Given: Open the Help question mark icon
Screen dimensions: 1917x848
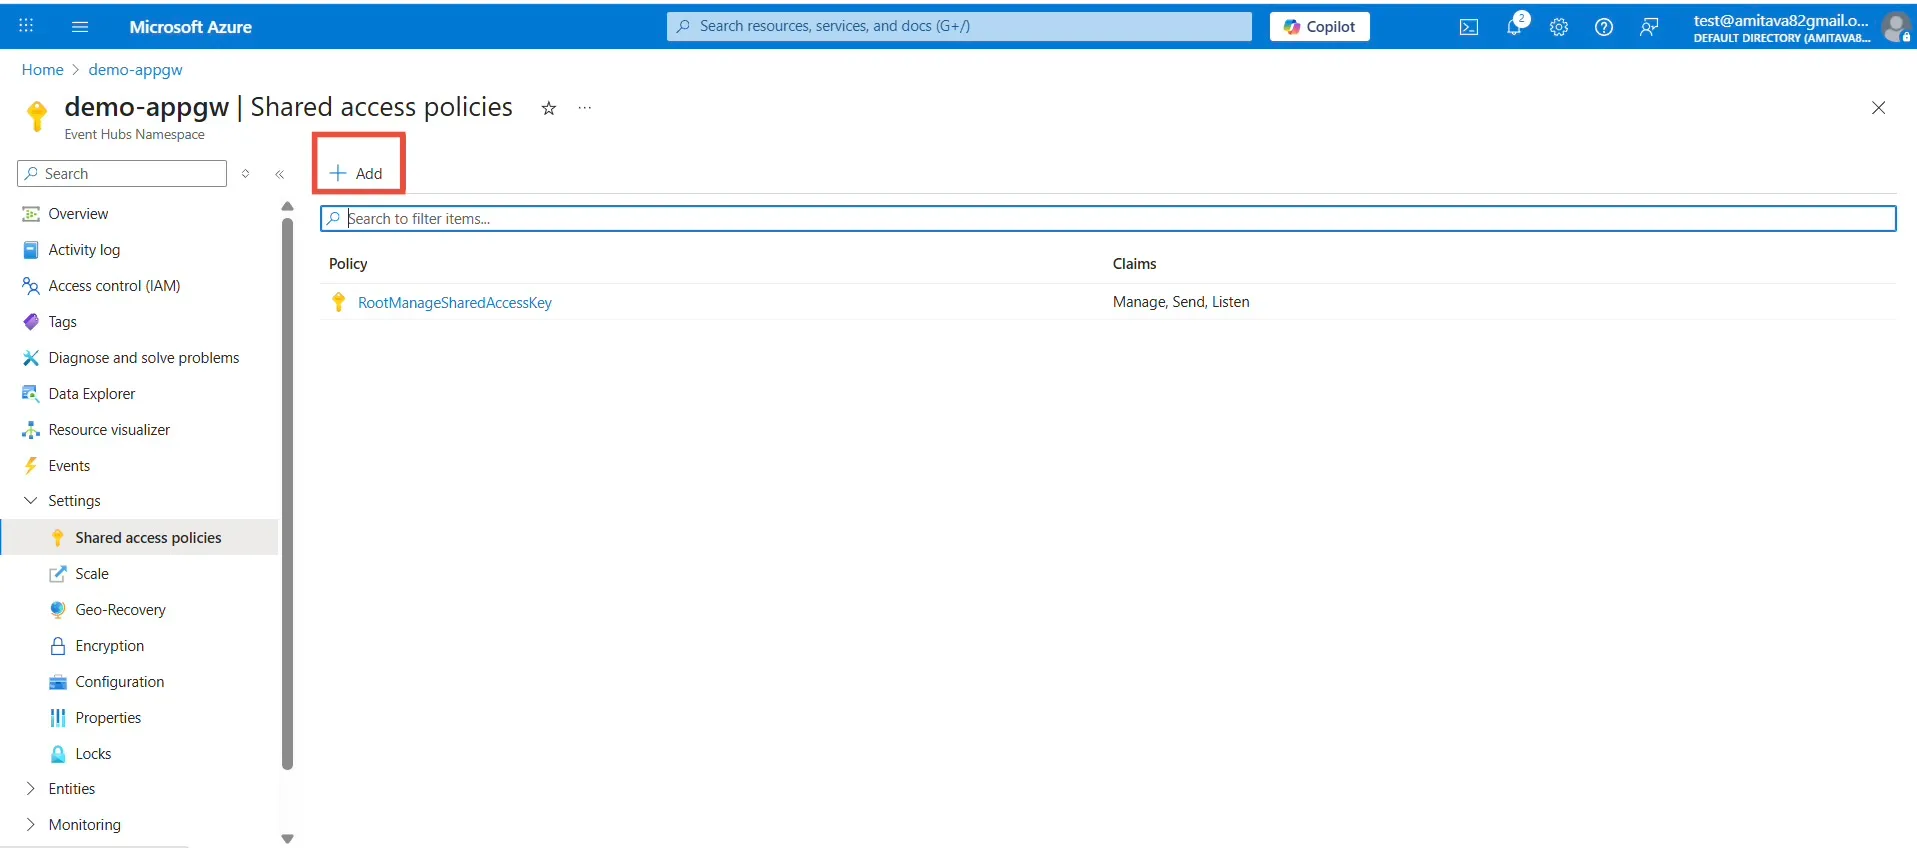Looking at the screenshot, I should 1604,27.
